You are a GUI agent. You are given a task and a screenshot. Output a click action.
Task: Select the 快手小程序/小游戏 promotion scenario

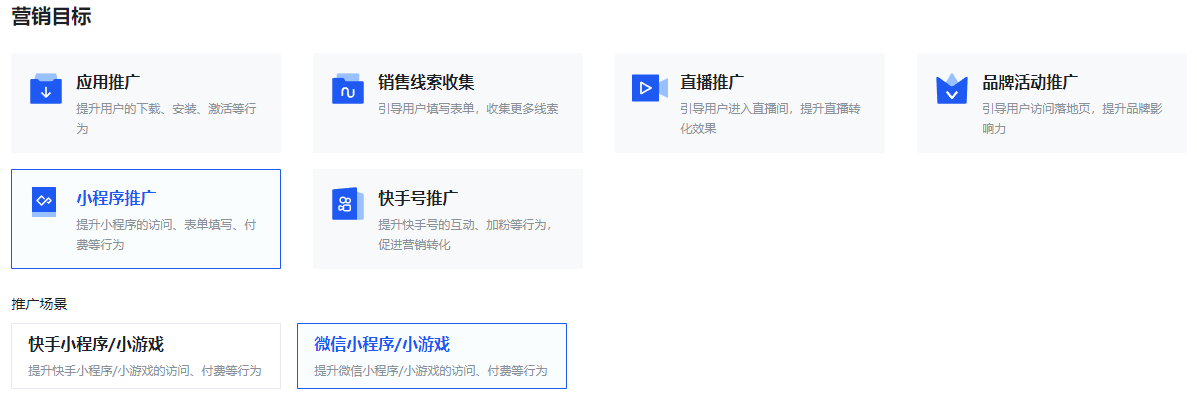[146, 356]
